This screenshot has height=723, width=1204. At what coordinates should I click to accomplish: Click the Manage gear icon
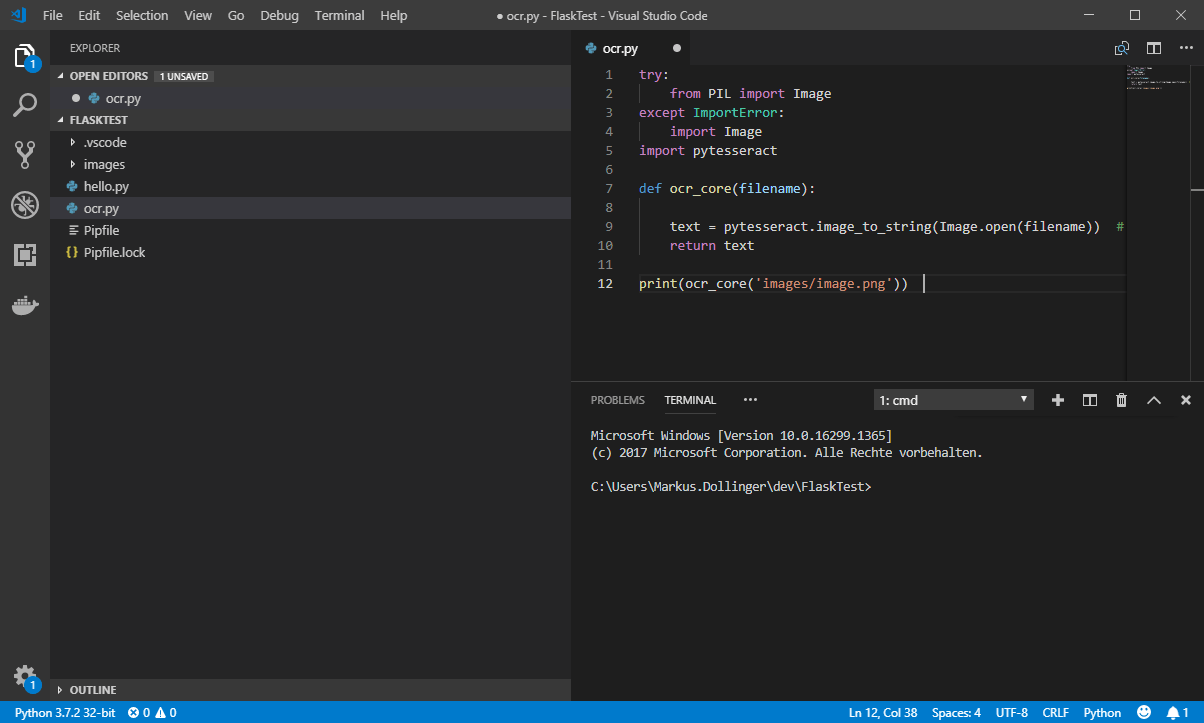point(25,676)
